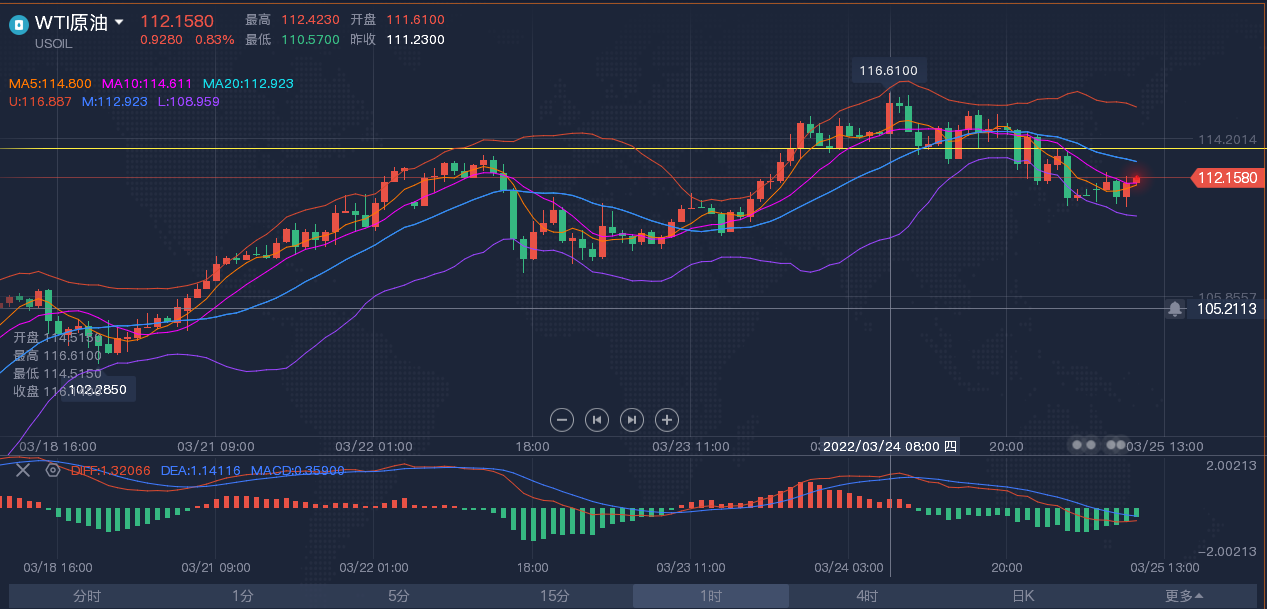Expand the 更多 timeframe menu
1267x609 pixels.
tap(1184, 596)
